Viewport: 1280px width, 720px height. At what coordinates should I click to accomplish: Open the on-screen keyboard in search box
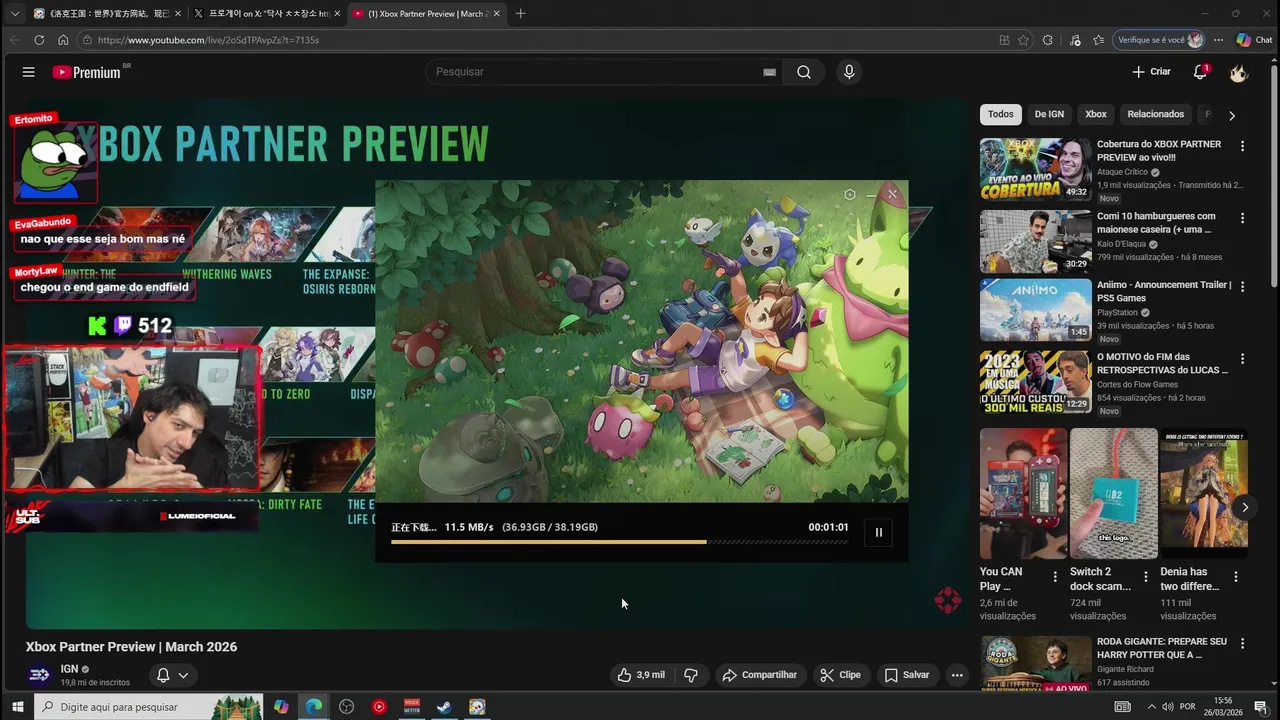click(x=769, y=72)
